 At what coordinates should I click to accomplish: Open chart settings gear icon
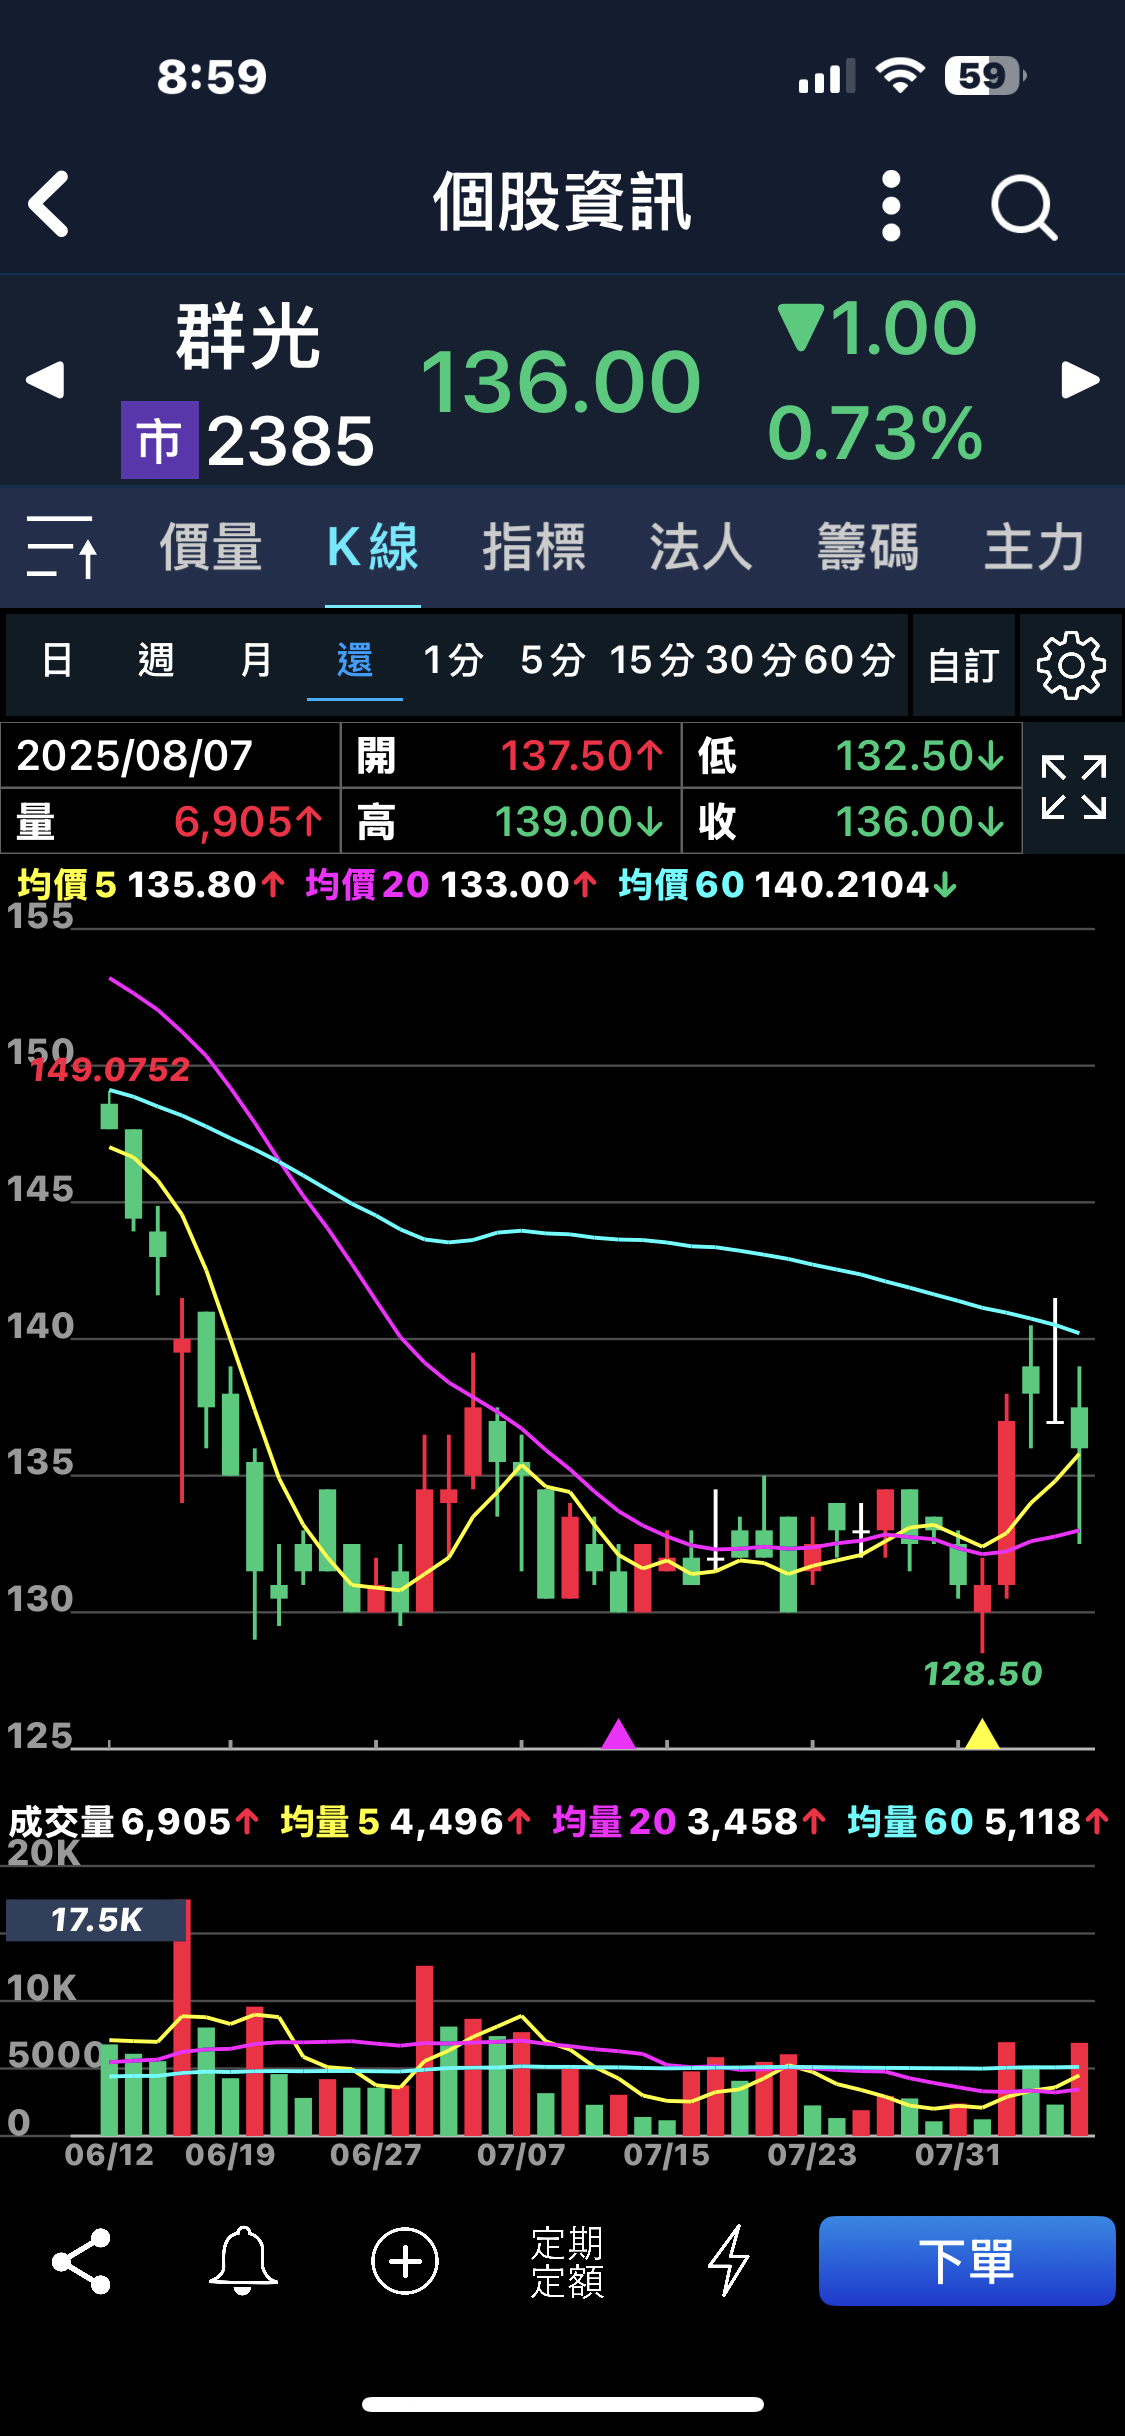(x=1071, y=665)
